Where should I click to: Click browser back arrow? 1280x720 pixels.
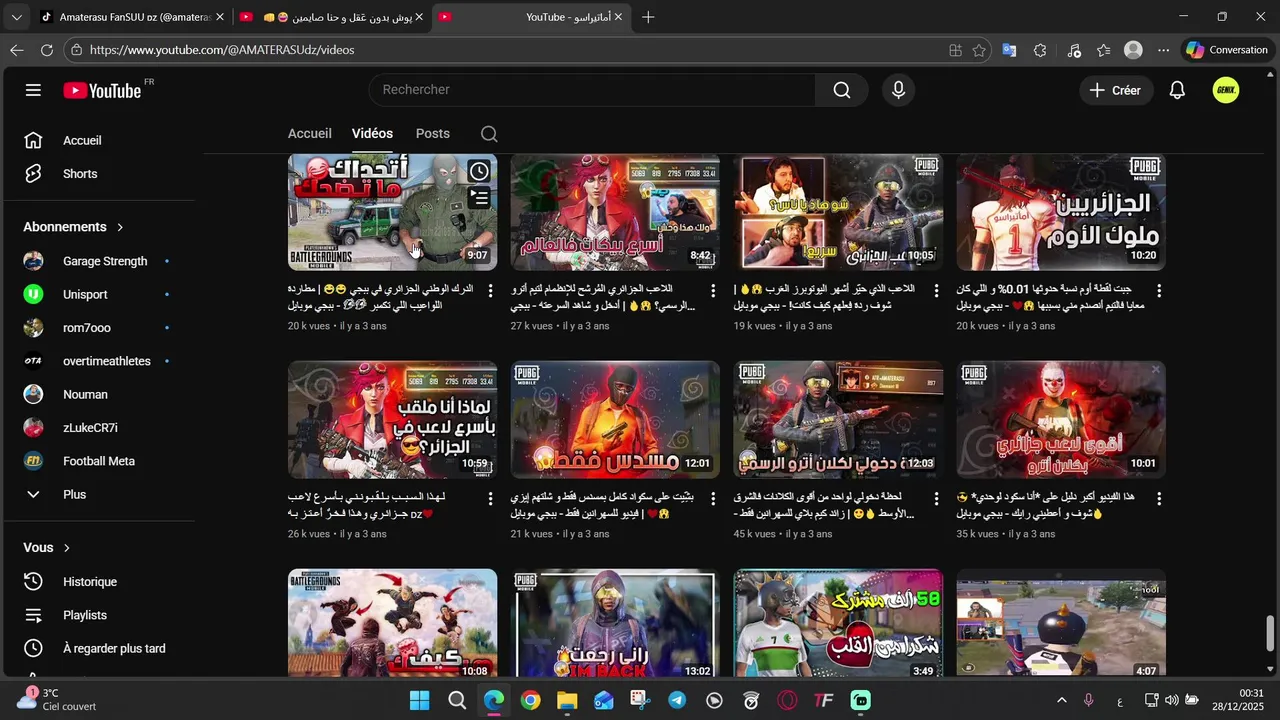[x=17, y=50]
